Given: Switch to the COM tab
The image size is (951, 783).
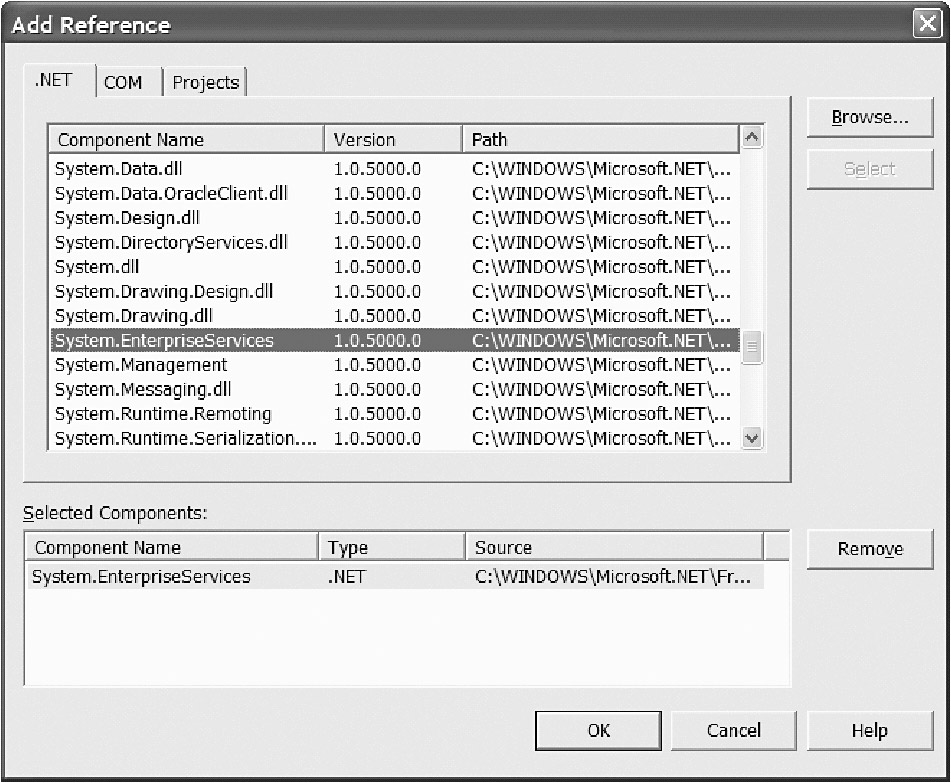Looking at the screenshot, I should pos(123,83).
